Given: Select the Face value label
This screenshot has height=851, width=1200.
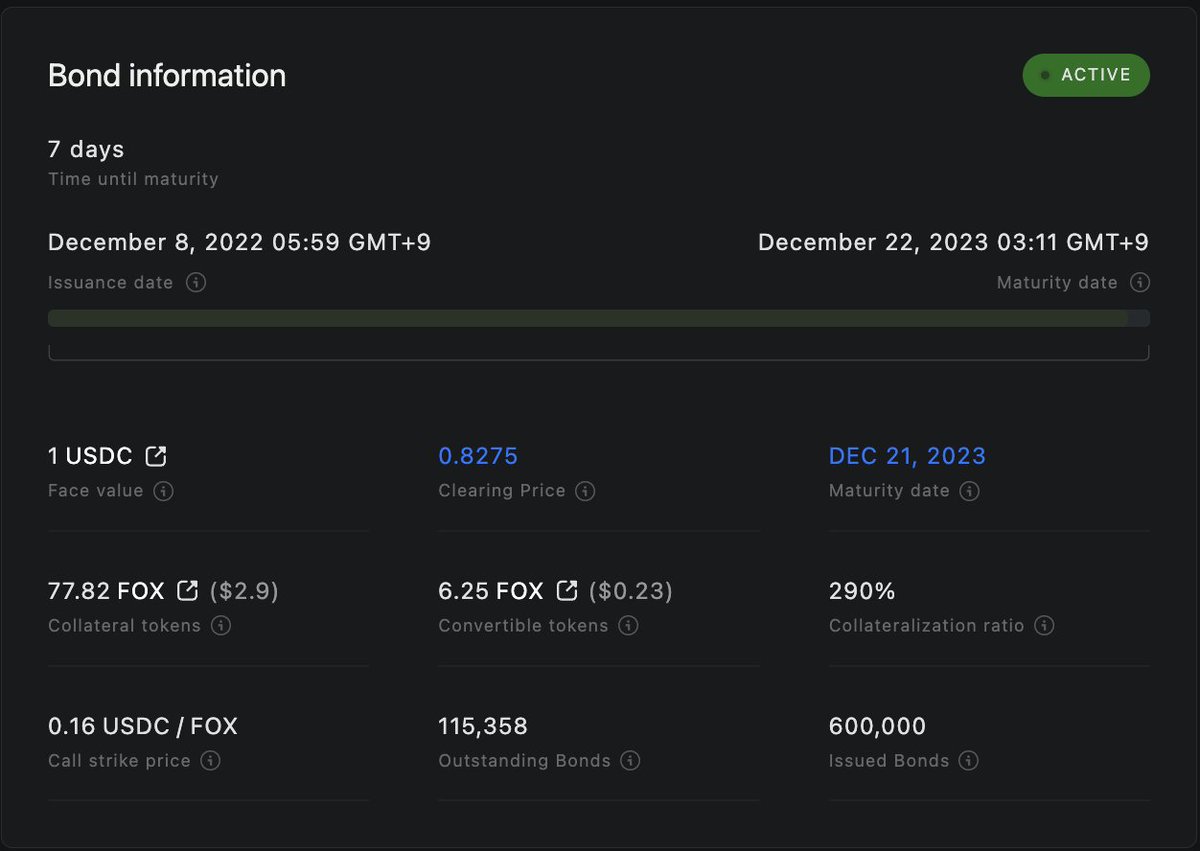Looking at the screenshot, I should 96,491.
